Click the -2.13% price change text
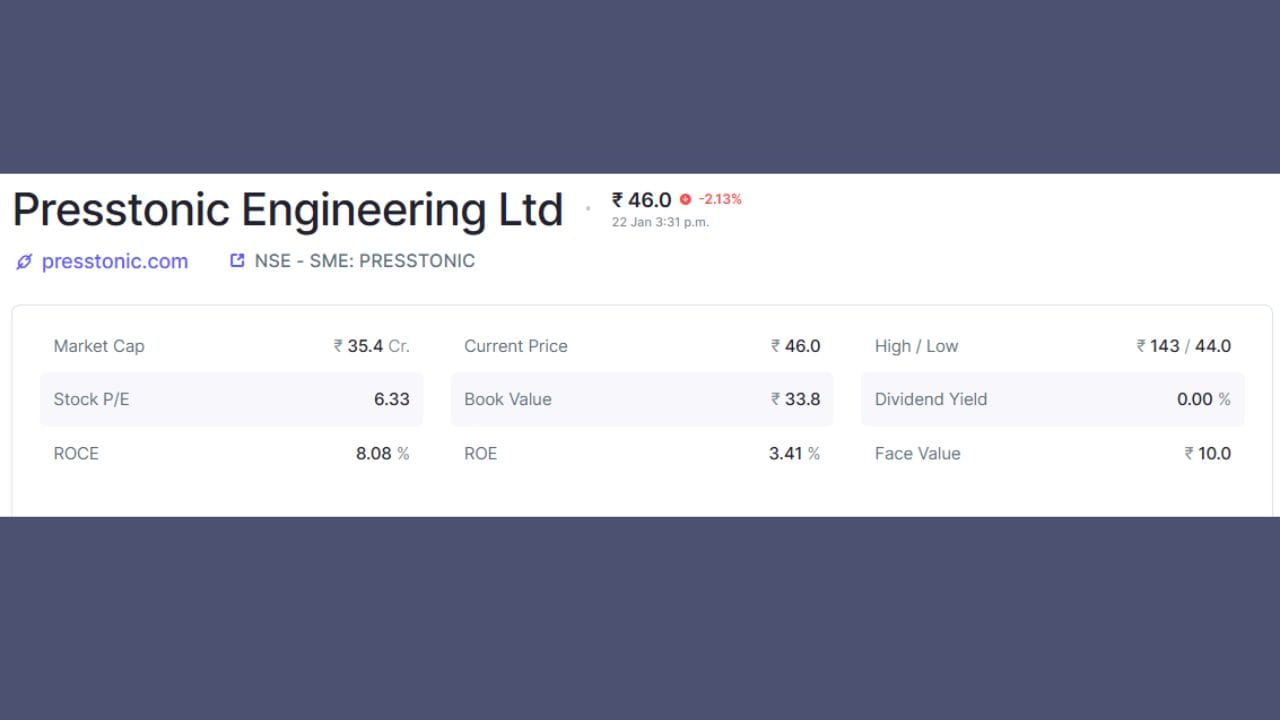Viewport: 1280px width, 720px height. [x=720, y=199]
